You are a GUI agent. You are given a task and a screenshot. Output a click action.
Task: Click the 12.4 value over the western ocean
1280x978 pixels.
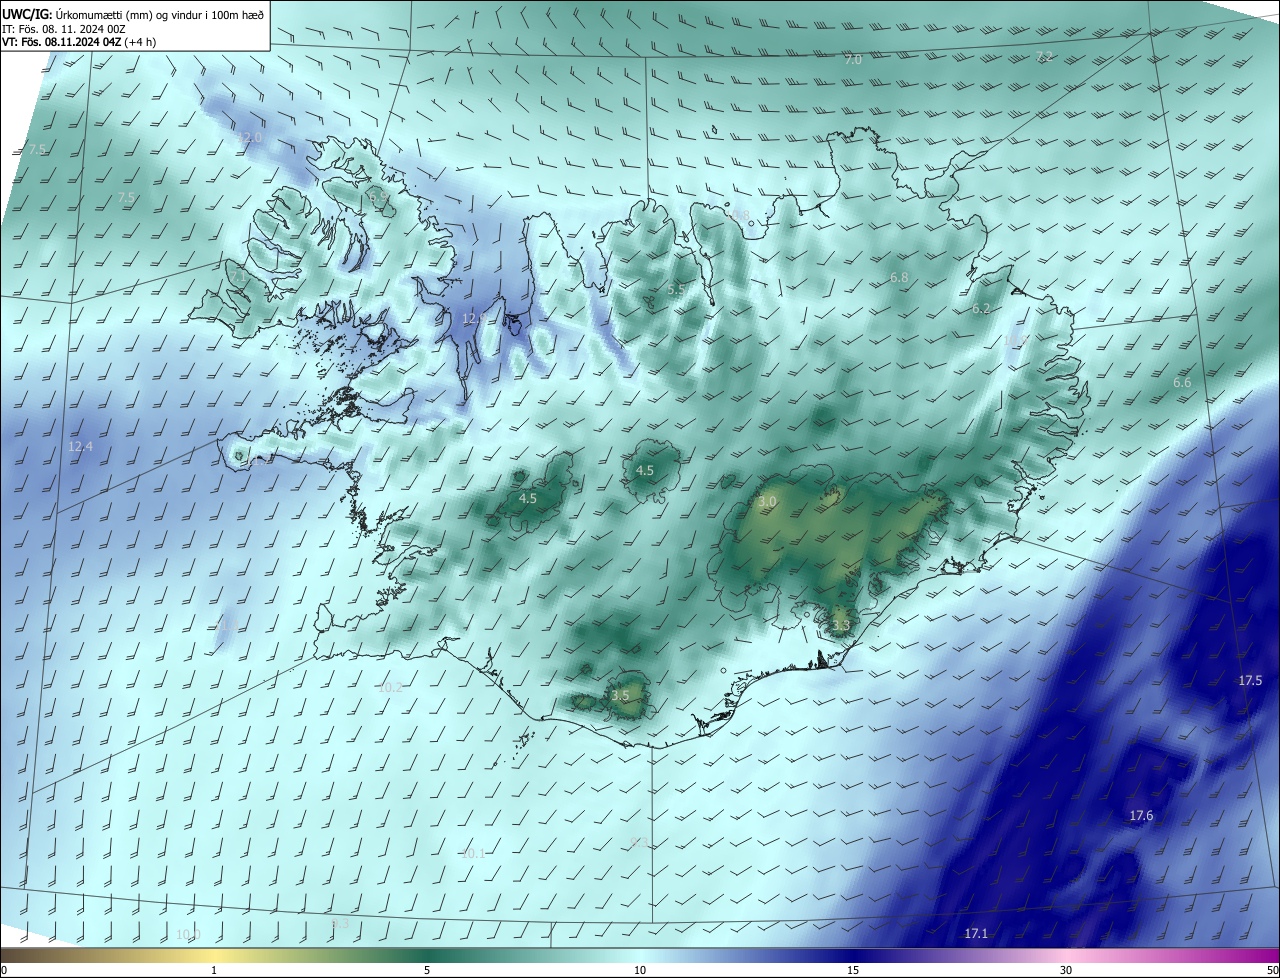80,446
